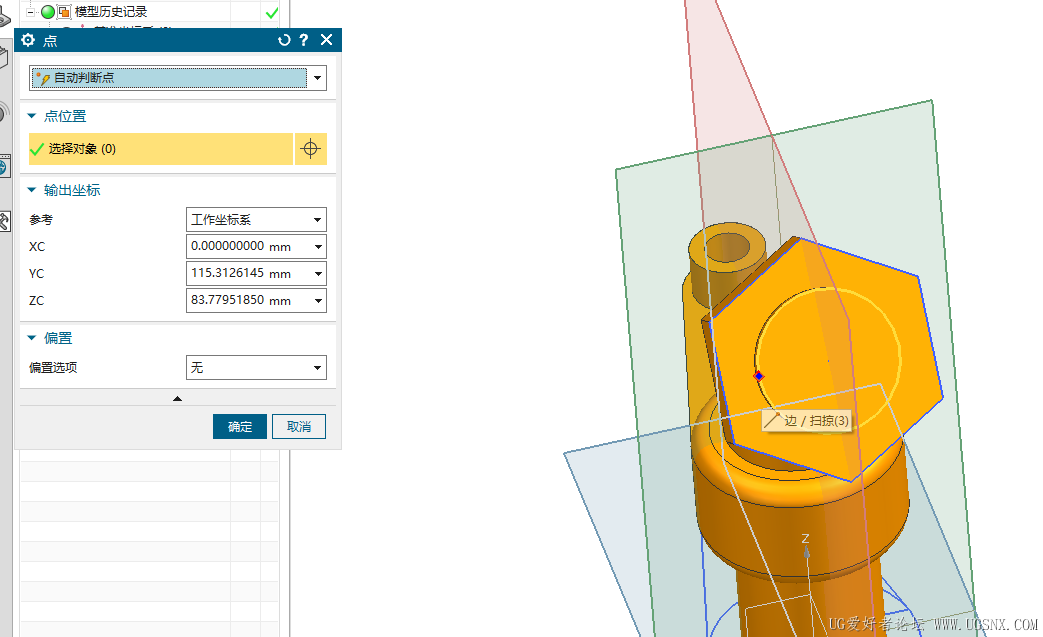Close the 点 dialog with the X
Screen dimensions: 1043x637
point(327,40)
